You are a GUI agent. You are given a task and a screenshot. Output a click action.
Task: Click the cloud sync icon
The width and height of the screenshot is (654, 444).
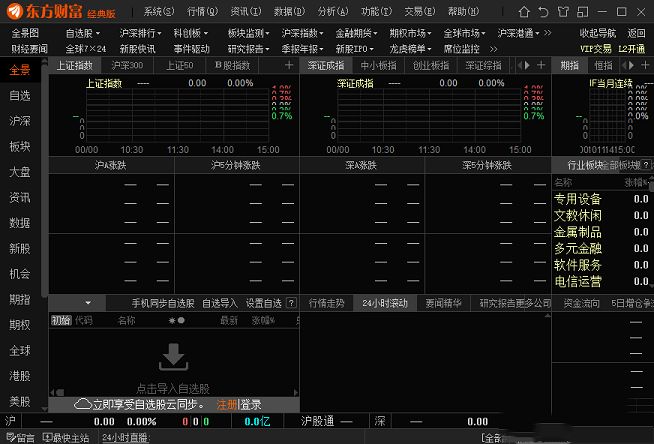83,404
